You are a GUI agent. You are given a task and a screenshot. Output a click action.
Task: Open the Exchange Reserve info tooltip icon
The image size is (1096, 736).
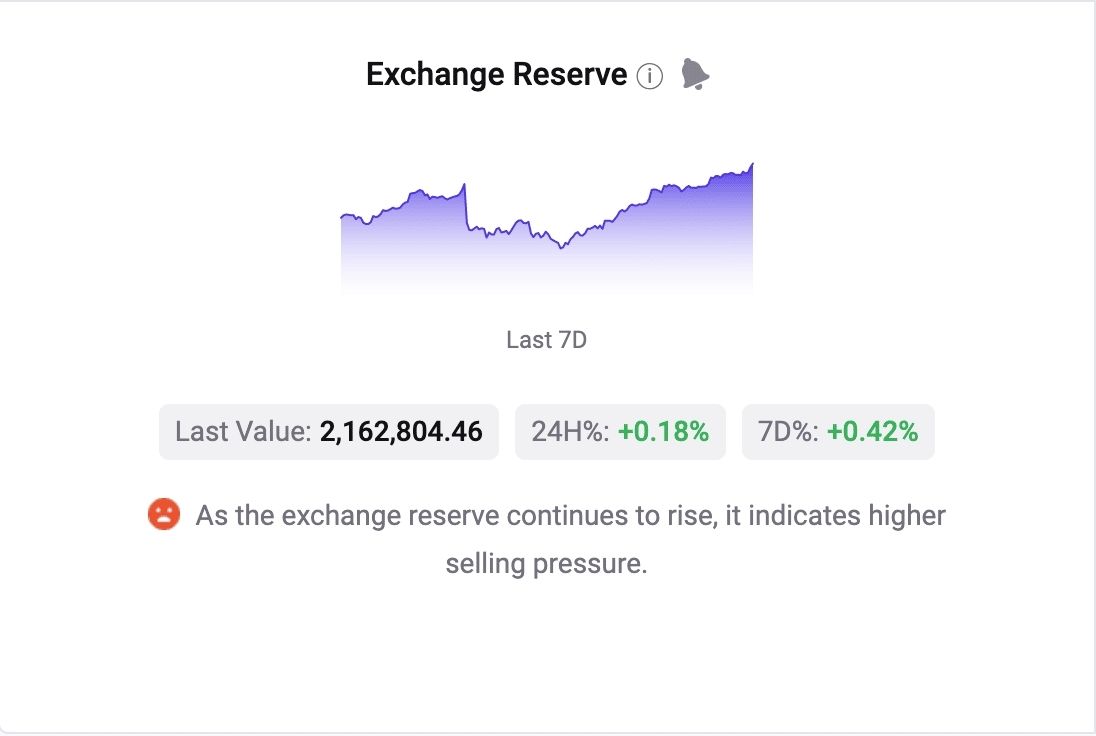[649, 75]
